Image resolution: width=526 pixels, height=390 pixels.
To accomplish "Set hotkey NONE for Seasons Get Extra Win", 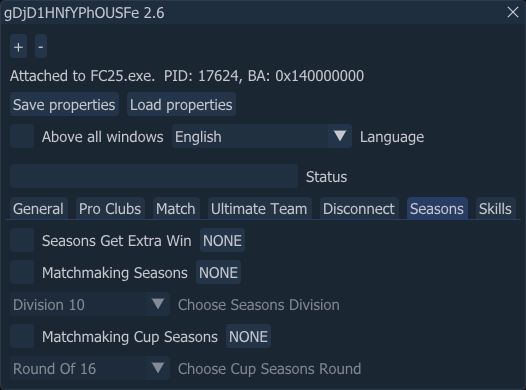I will tap(222, 240).
